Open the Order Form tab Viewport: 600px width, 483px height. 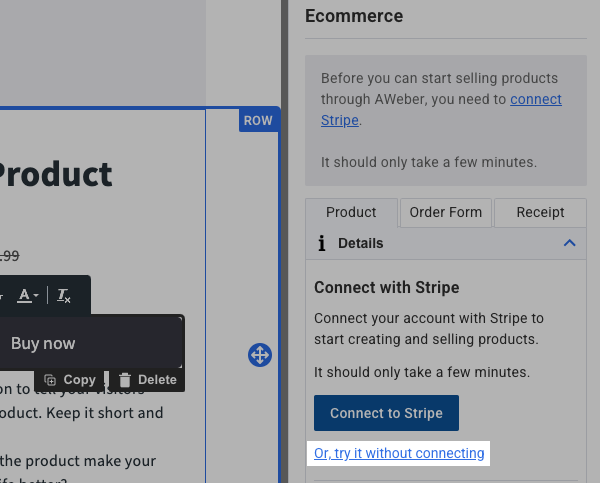pos(445,212)
